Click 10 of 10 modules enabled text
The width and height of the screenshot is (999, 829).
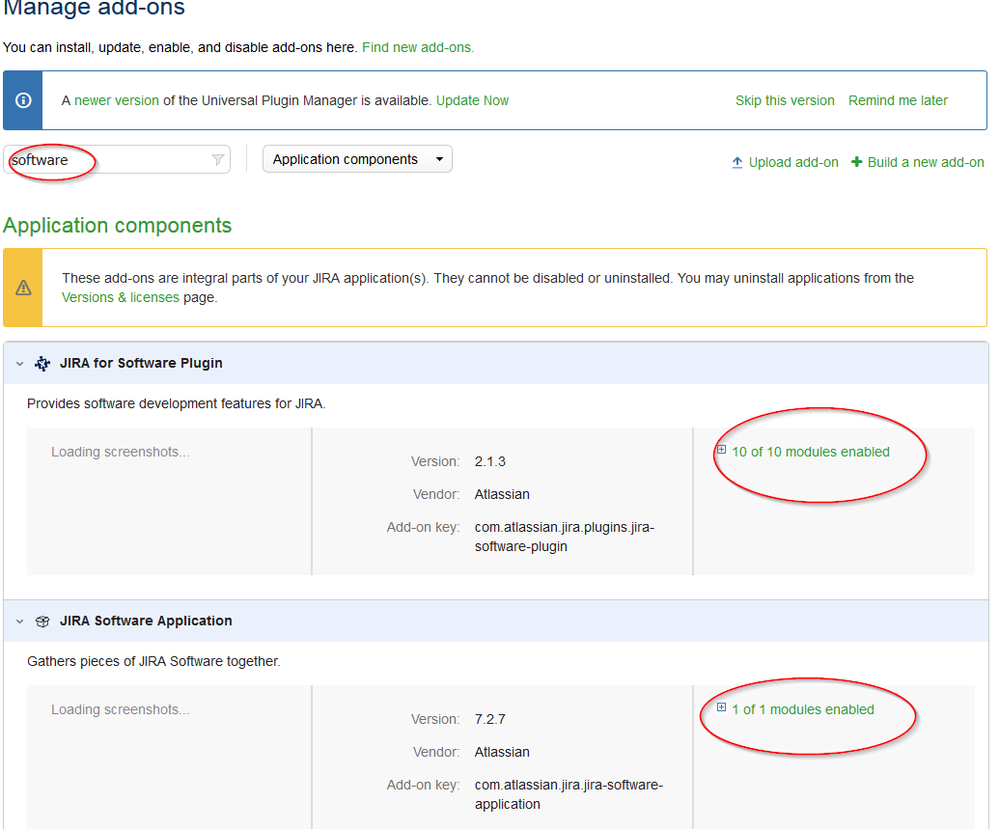pos(810,452)
